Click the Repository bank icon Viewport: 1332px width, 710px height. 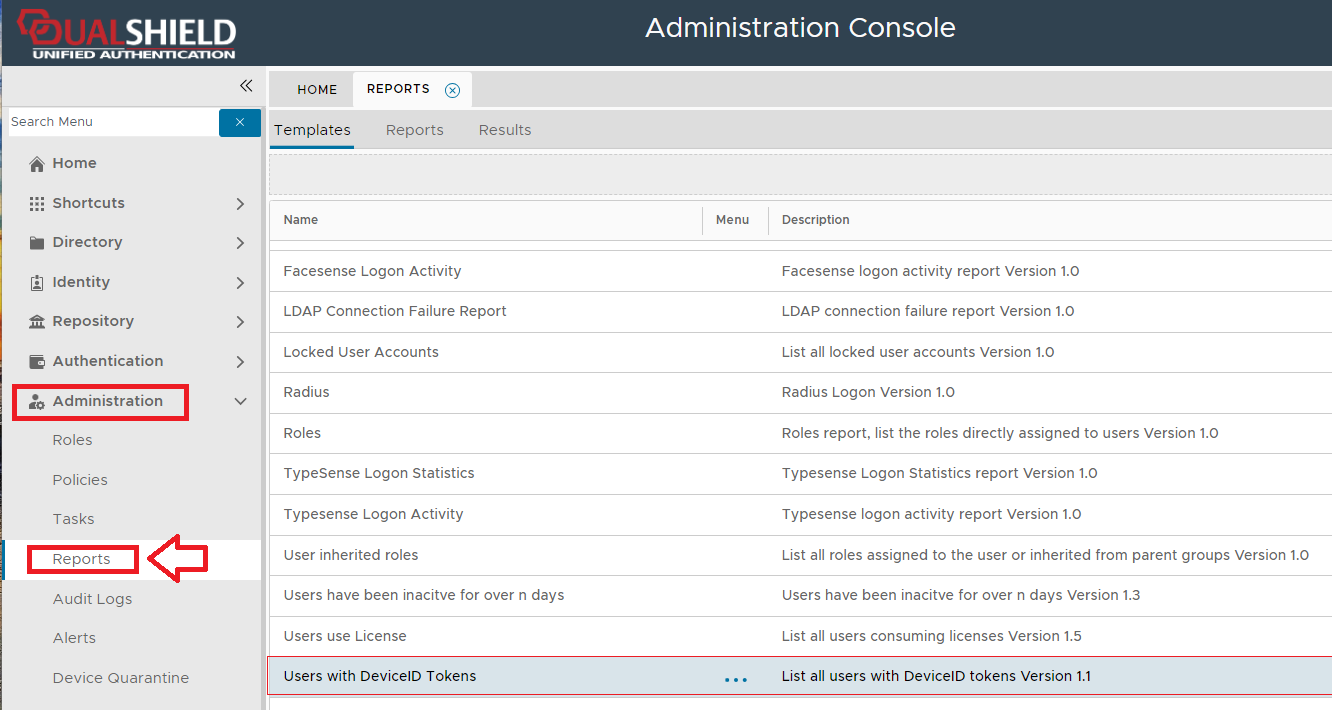coord(37,322)
